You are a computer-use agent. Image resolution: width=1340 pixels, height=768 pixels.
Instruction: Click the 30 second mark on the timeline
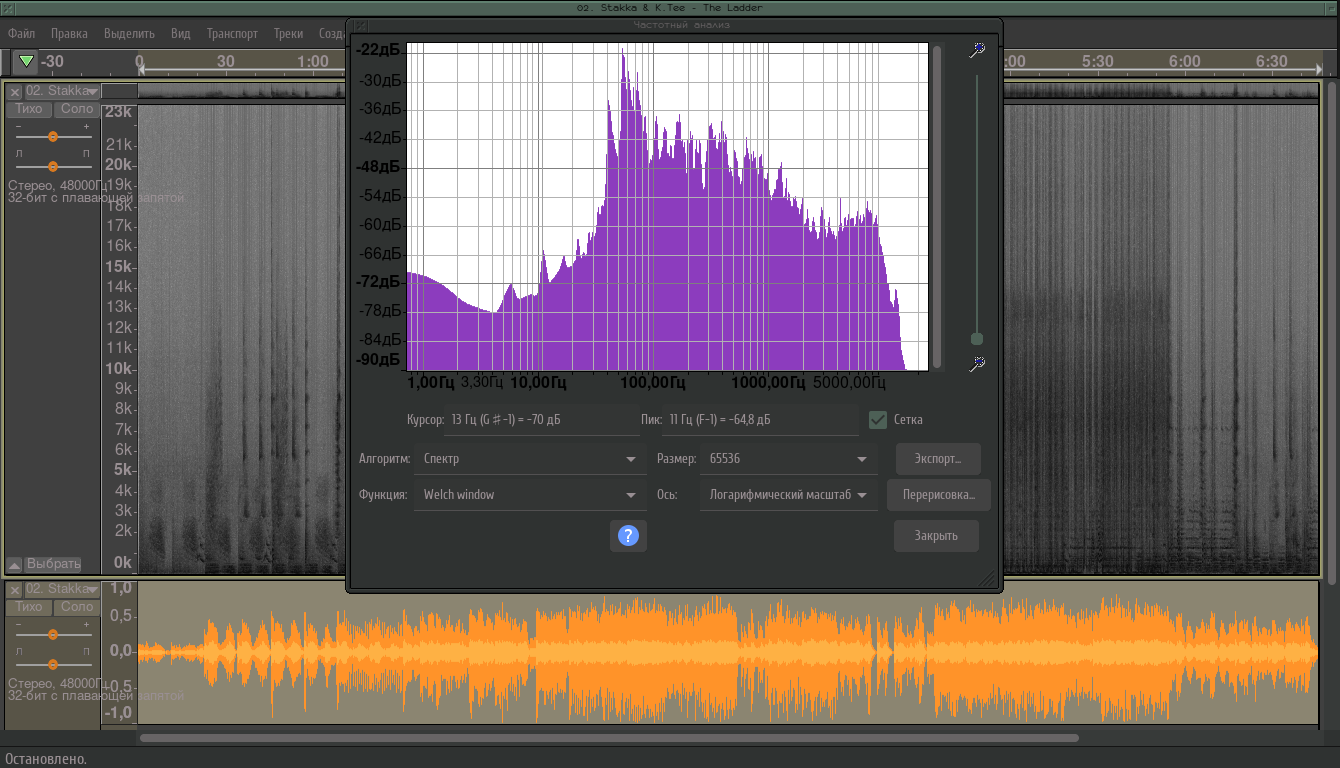(226, 62)
